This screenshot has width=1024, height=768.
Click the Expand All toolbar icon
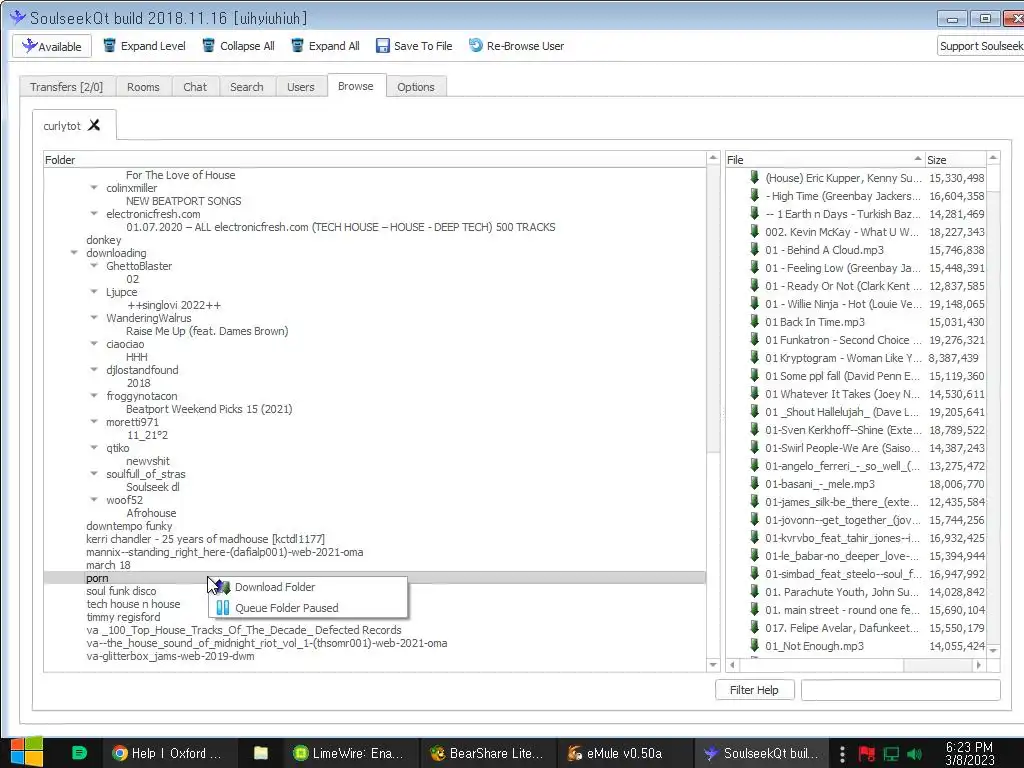[x=298, y=46]
